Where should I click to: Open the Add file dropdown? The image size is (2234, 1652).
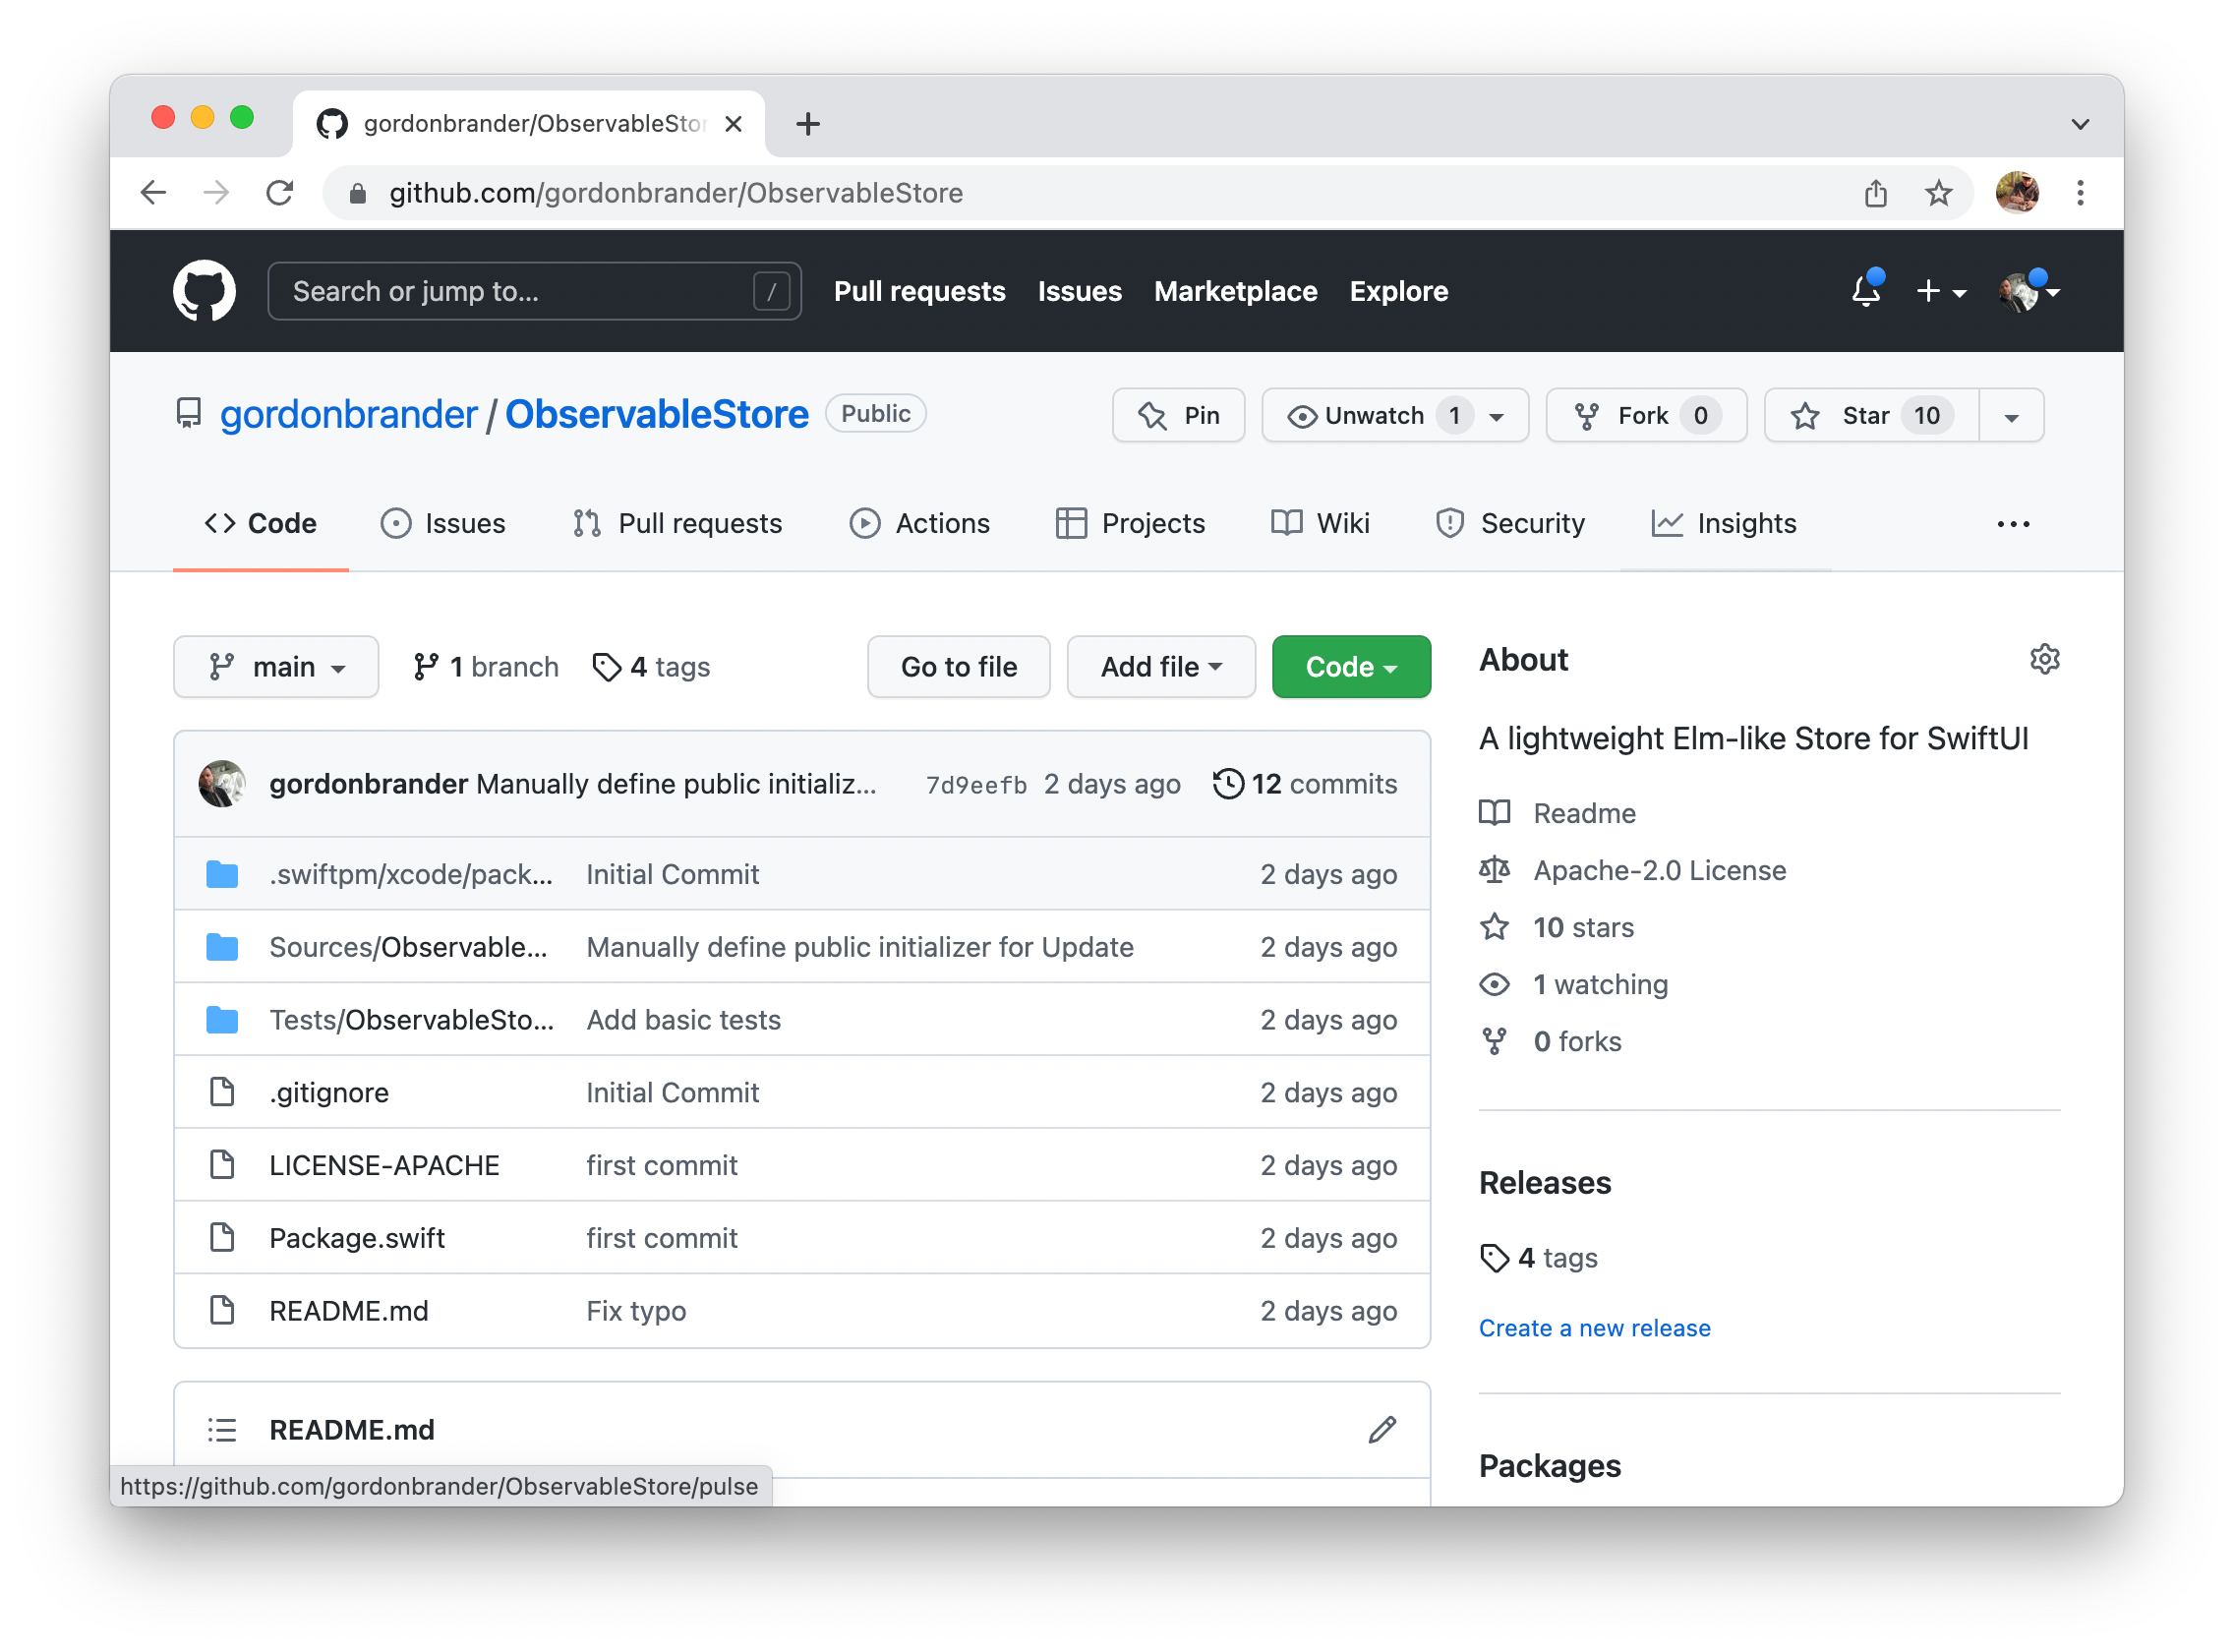(1160, 667)
